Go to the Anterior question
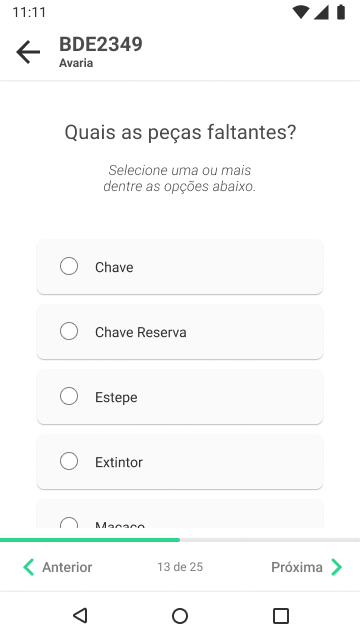Viewport: 360px width, 640px height. (x=58, y=567)
